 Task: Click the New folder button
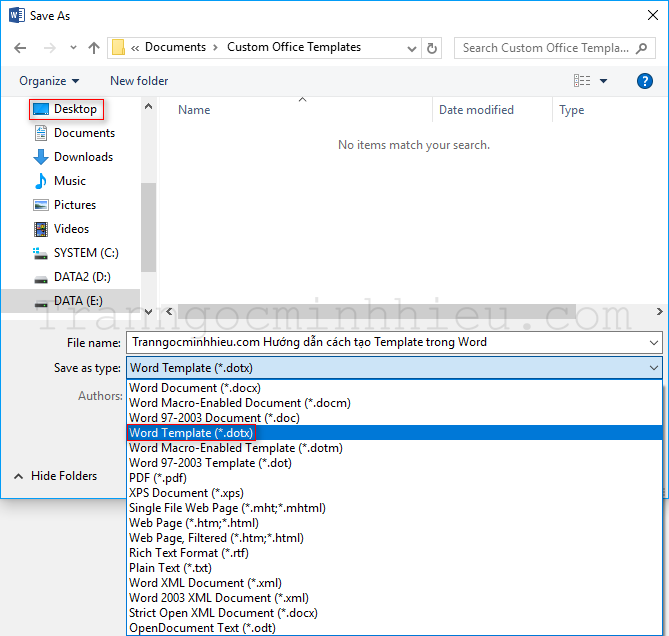139,81
